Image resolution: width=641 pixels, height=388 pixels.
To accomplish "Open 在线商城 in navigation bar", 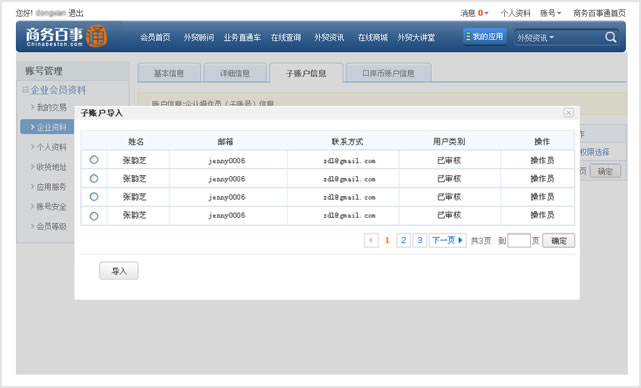I will click(x=372, y=37).
